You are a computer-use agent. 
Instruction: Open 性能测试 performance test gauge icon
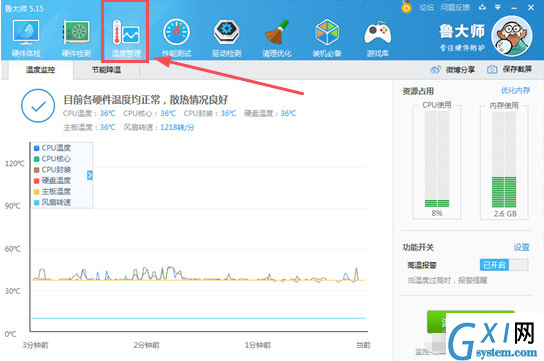[176, 37]
